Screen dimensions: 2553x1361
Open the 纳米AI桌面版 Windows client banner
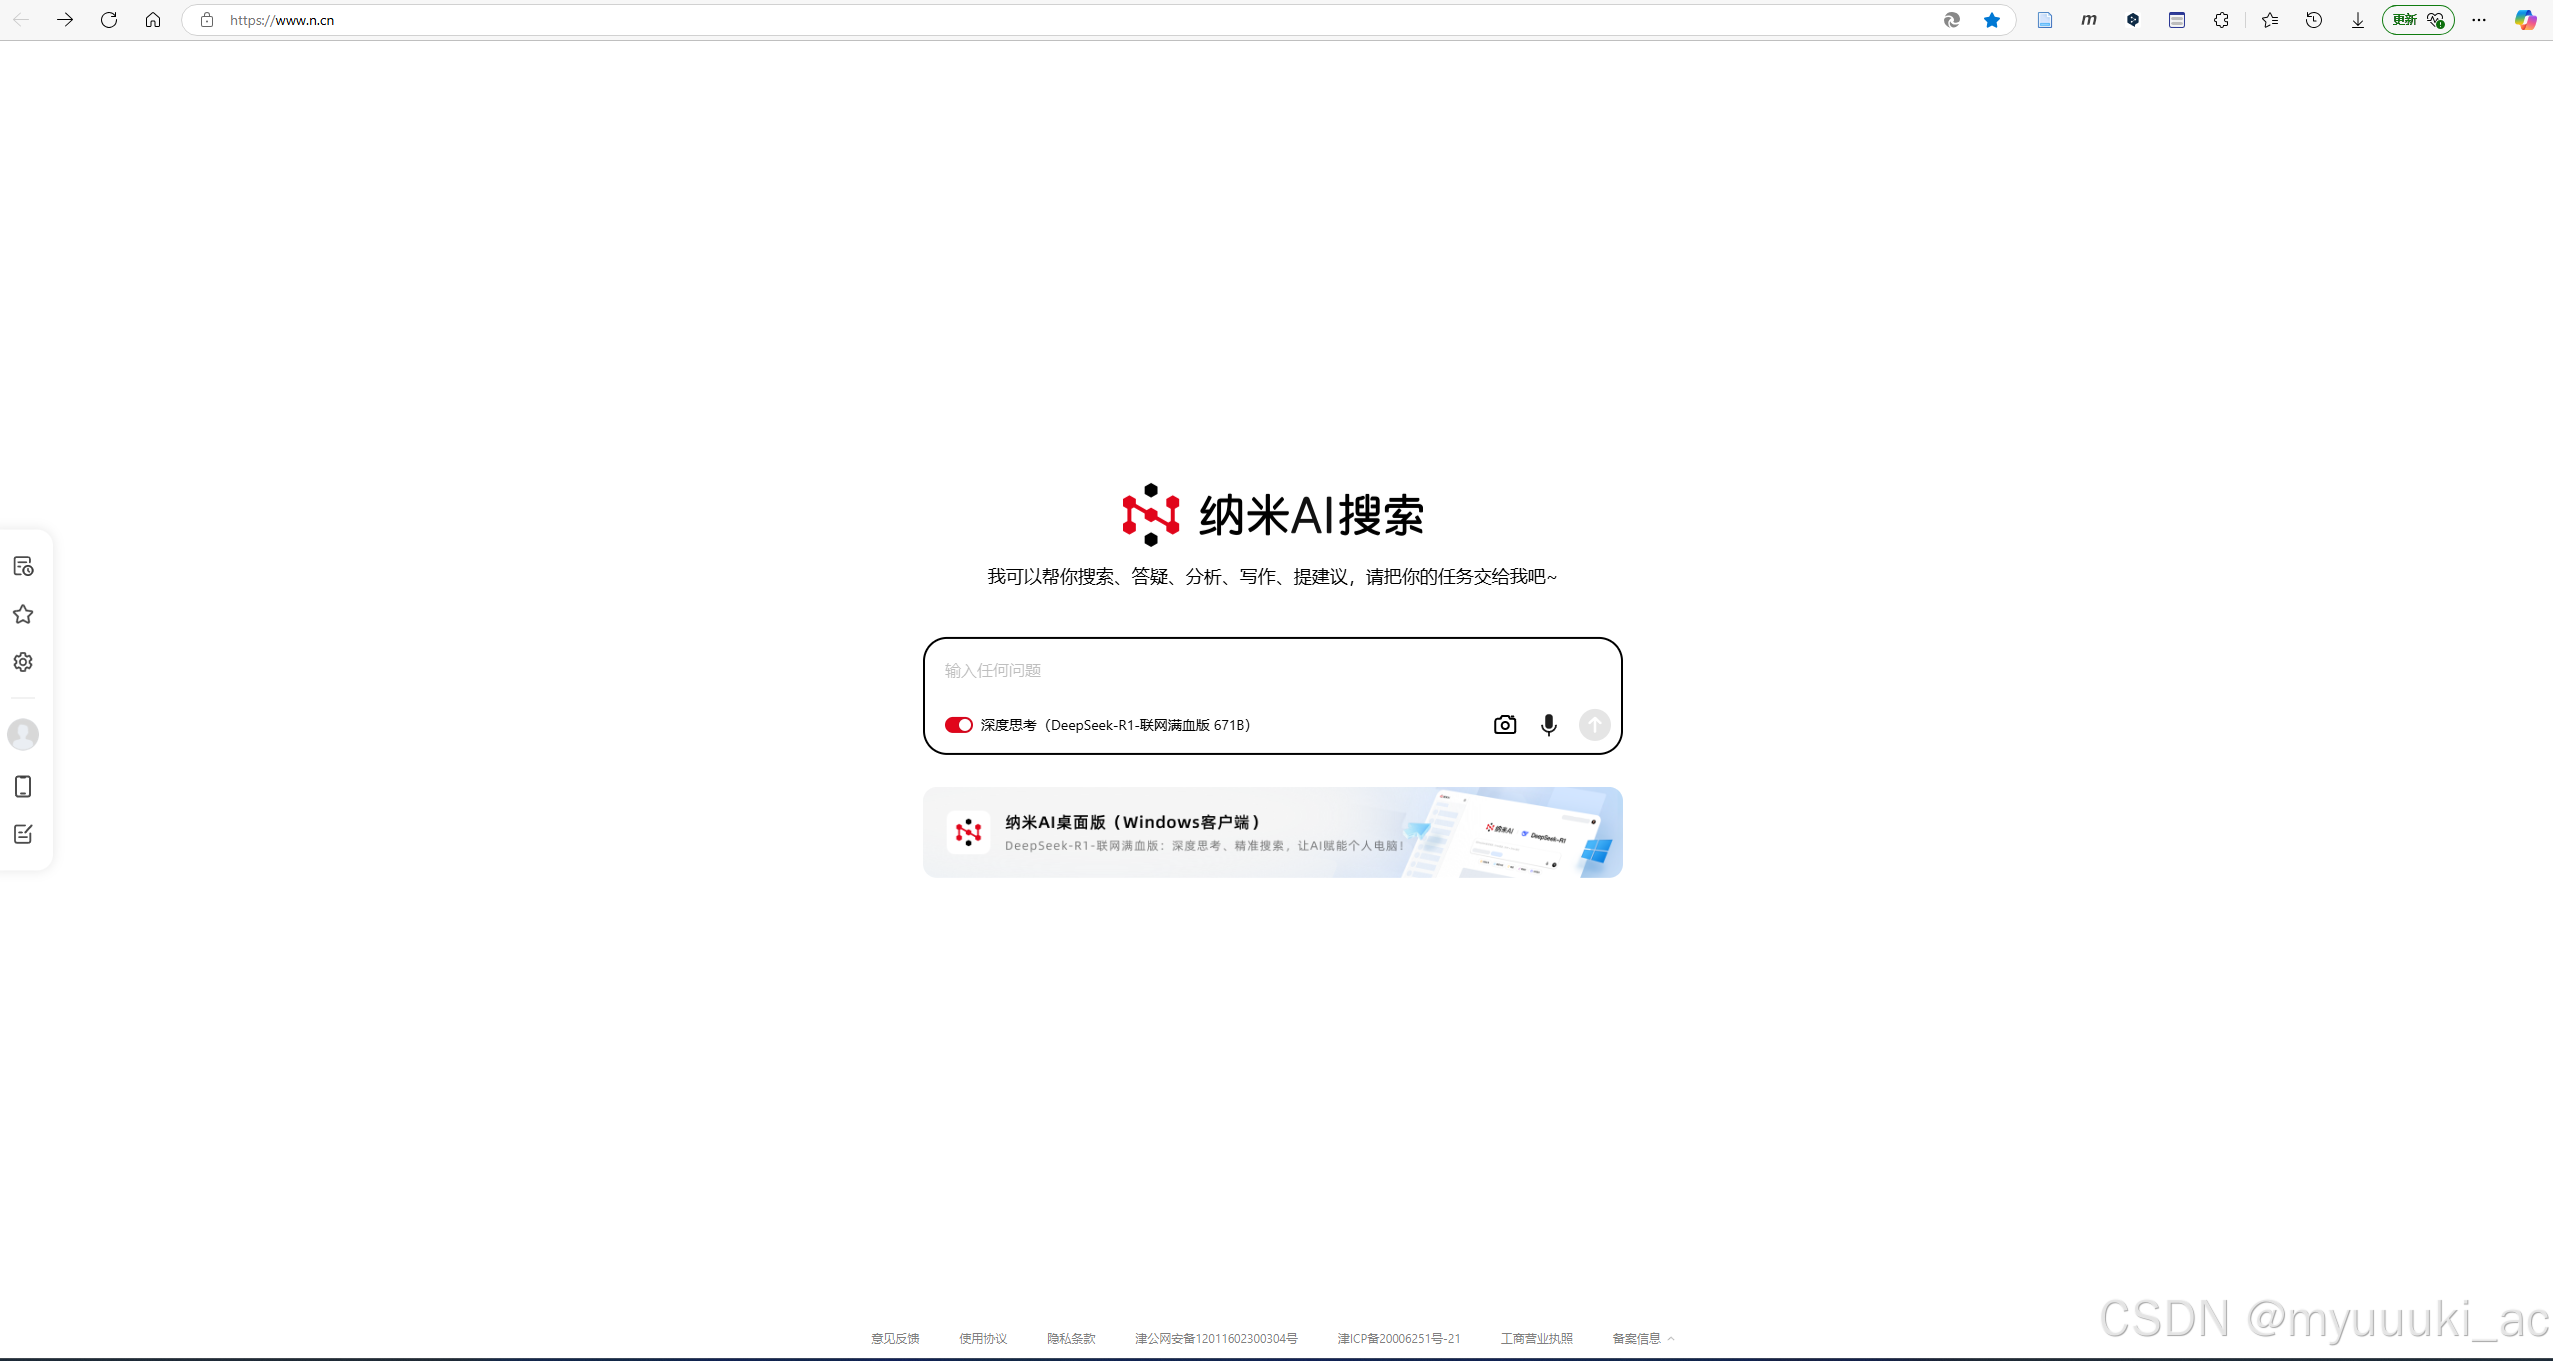[x=1272, y=832]
